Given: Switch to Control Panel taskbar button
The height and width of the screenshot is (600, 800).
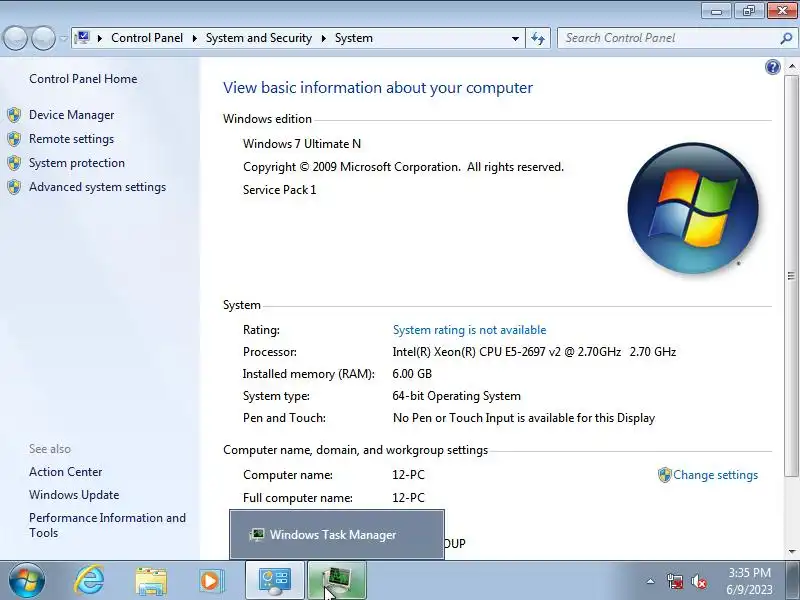Looking at the screenshot, I should point(275,581).
